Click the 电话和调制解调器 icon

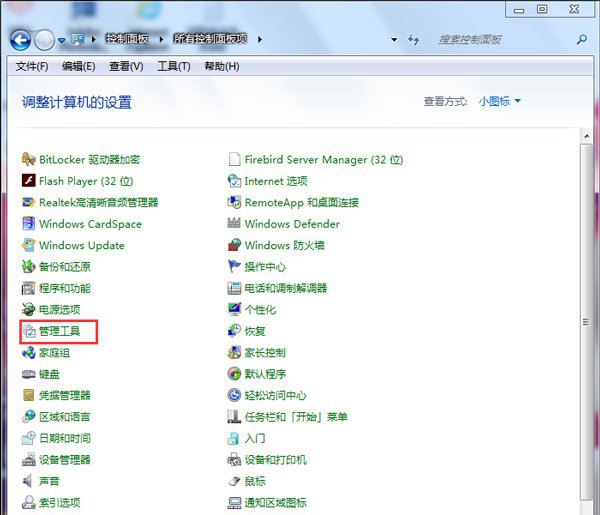[x=234, y=288]
